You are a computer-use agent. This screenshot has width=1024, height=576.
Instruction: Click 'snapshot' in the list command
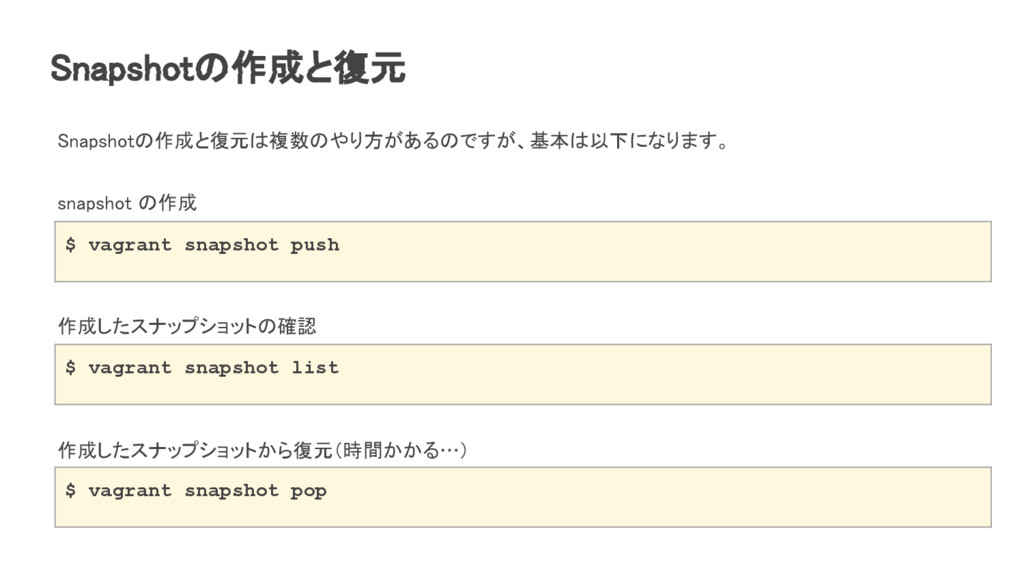(231, 368)
